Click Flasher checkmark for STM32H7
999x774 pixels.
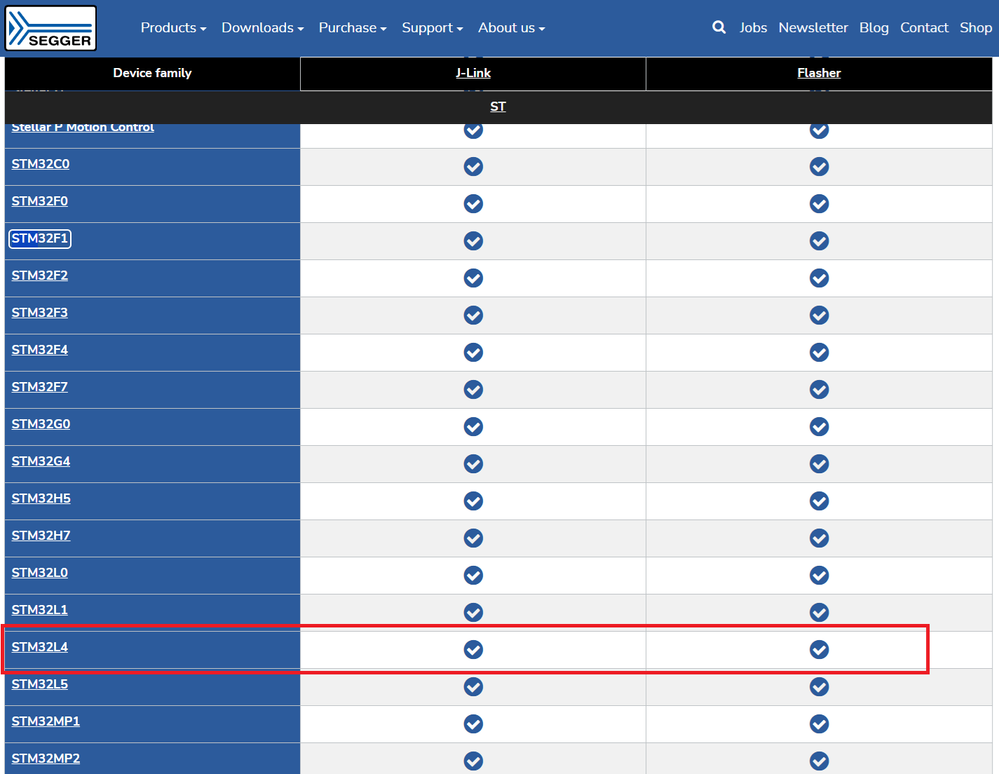pos(819,538)
